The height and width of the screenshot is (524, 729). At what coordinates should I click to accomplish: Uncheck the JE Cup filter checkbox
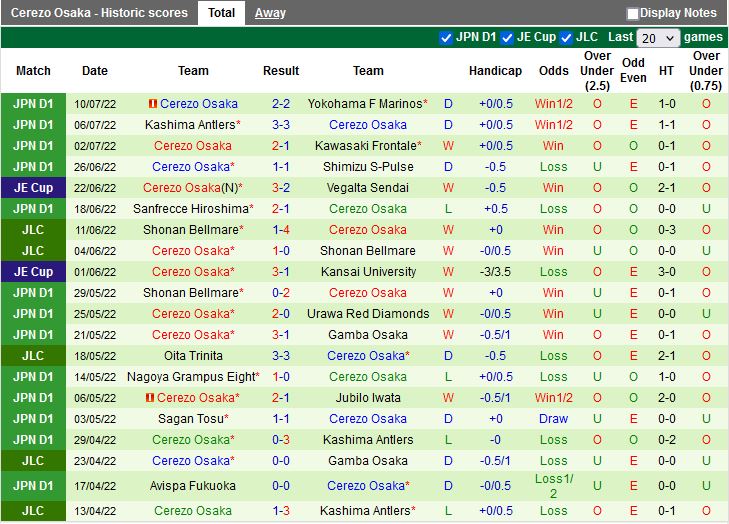pyautogui.click(x=507, y=38)
